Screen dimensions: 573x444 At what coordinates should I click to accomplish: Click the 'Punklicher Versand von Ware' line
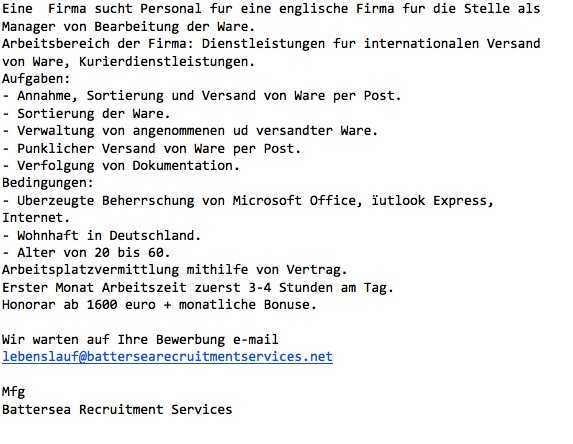152,149
